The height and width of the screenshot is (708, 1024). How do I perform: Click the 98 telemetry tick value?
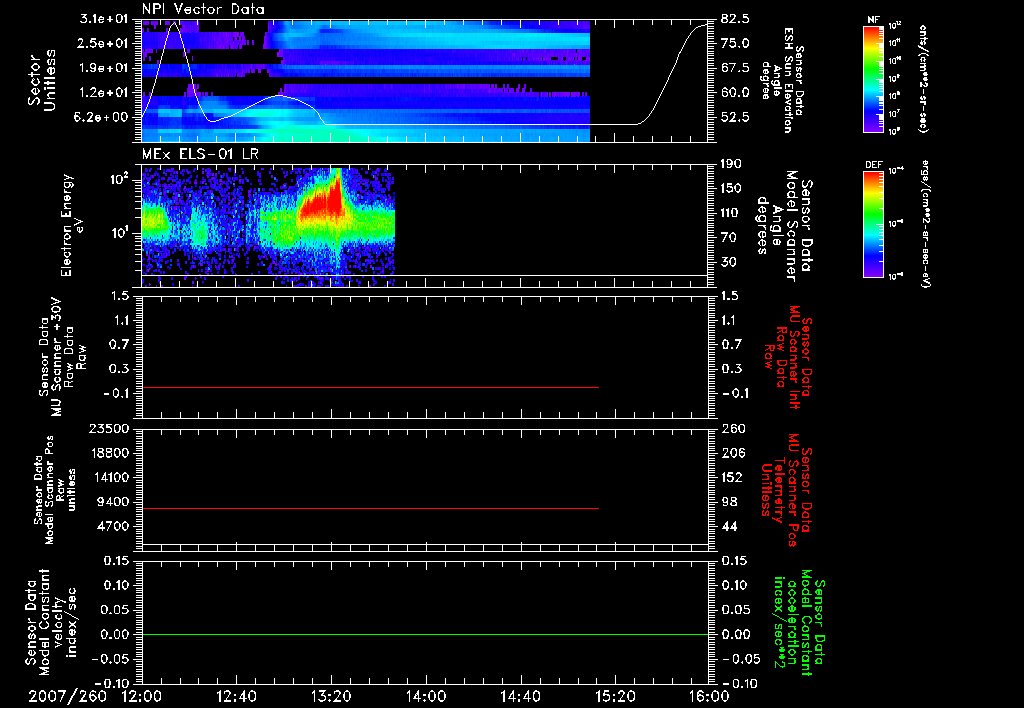(728, 502)
